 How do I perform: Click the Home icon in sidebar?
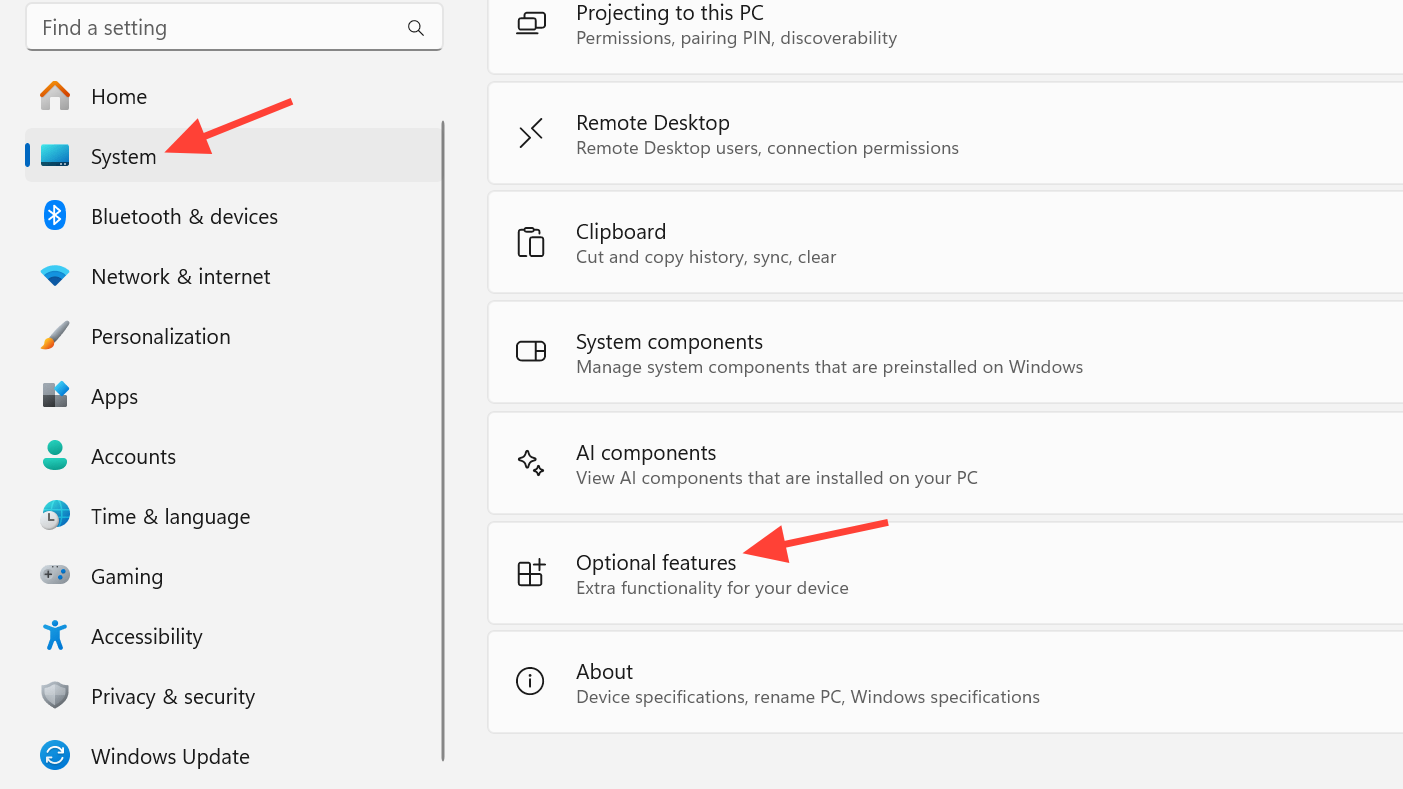55,96
